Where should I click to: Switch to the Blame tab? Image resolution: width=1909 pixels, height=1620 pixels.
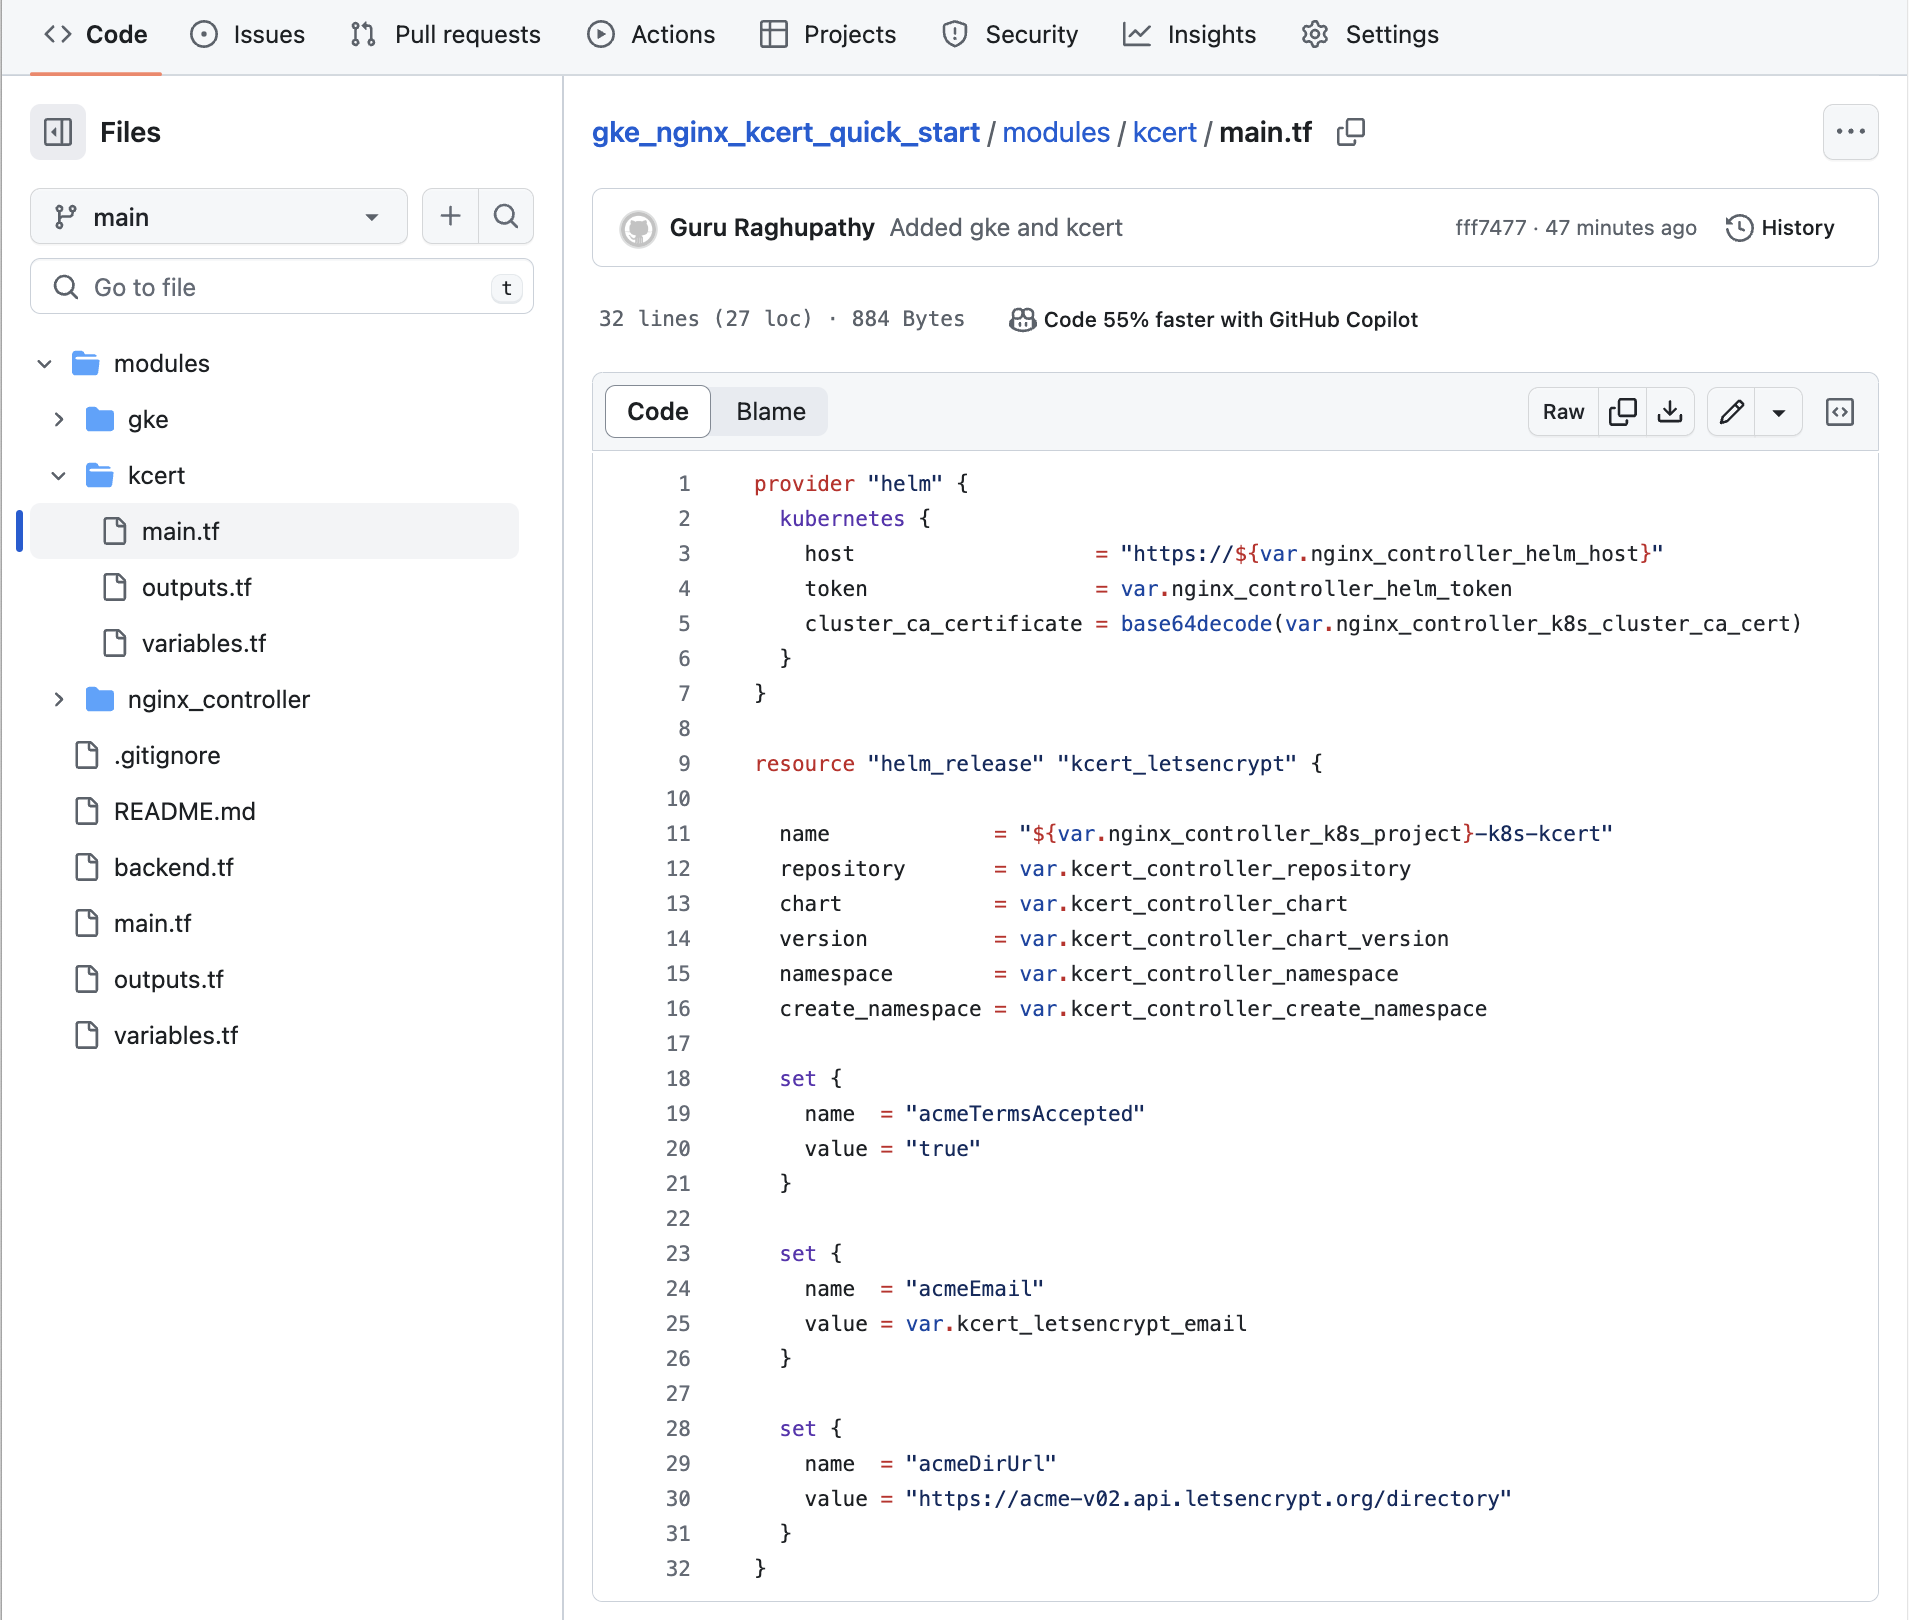point(770,411)
